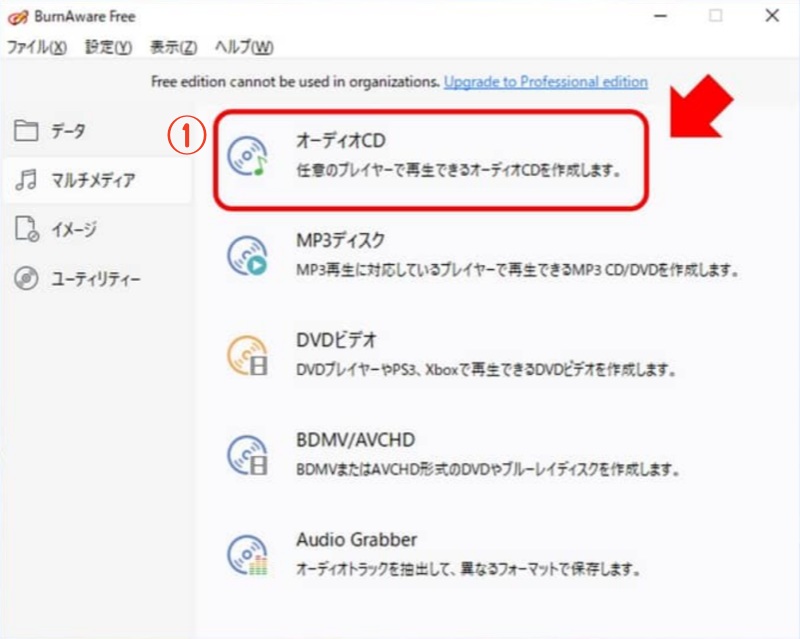Switch to the イメージ category label
Image resolution: width=800 pixels, height=639 pixels.
coord(74,230)
